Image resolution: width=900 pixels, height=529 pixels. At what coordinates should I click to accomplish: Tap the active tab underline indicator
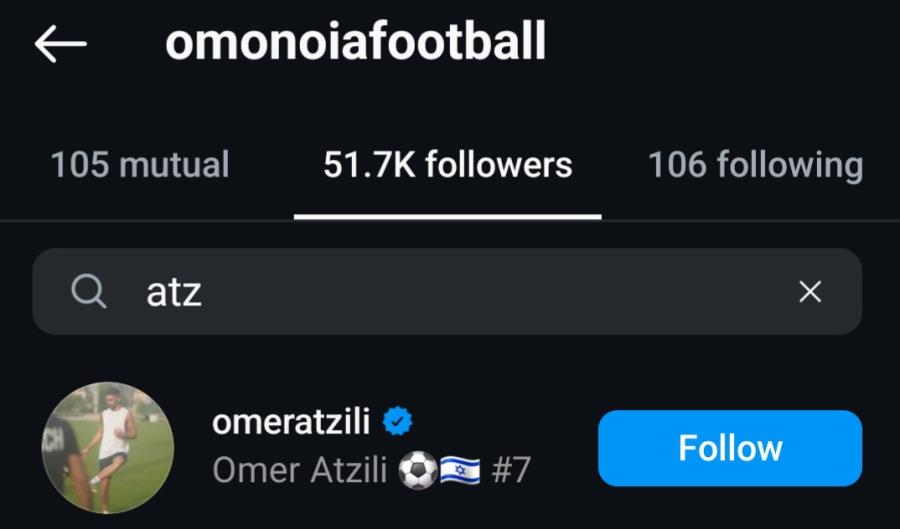tap(448, 217)
